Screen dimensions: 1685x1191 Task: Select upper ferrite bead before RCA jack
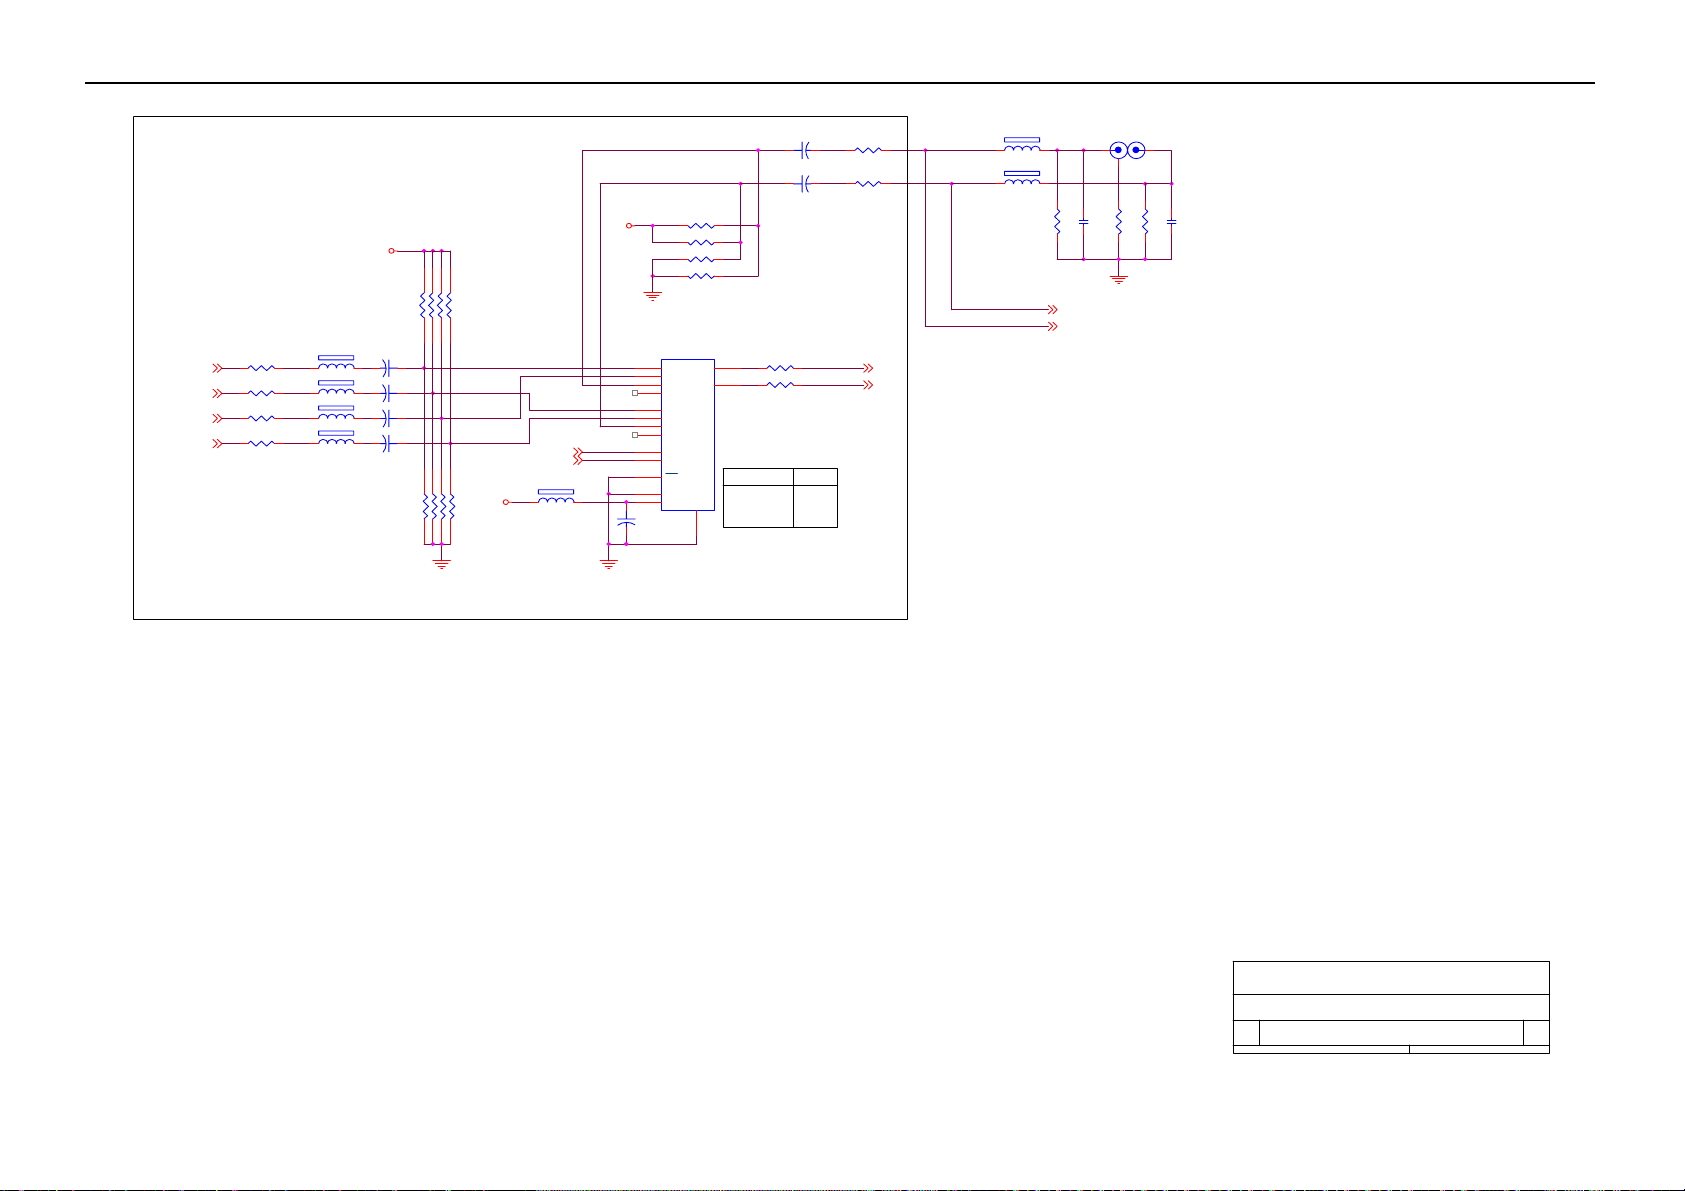[x=1021, y=146]
